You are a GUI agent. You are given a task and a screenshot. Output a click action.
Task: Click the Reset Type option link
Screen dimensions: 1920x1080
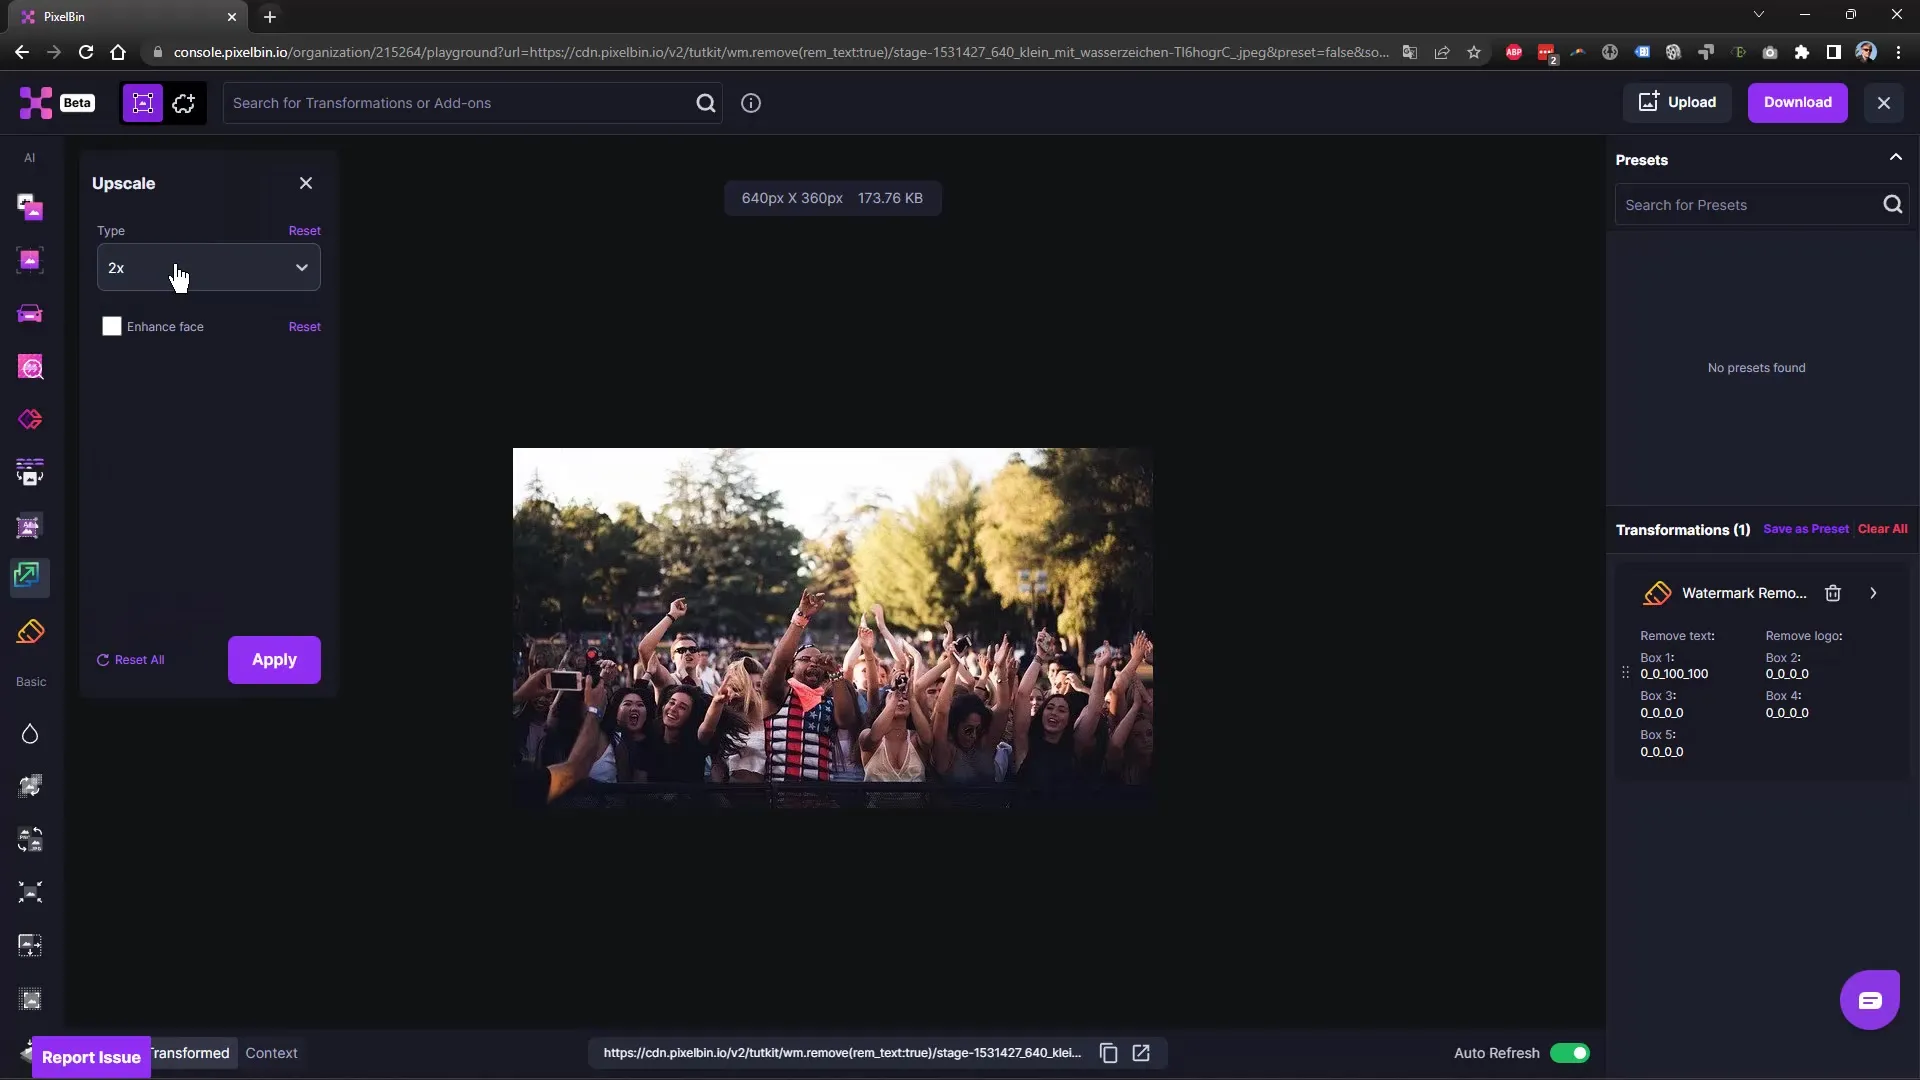303,229
